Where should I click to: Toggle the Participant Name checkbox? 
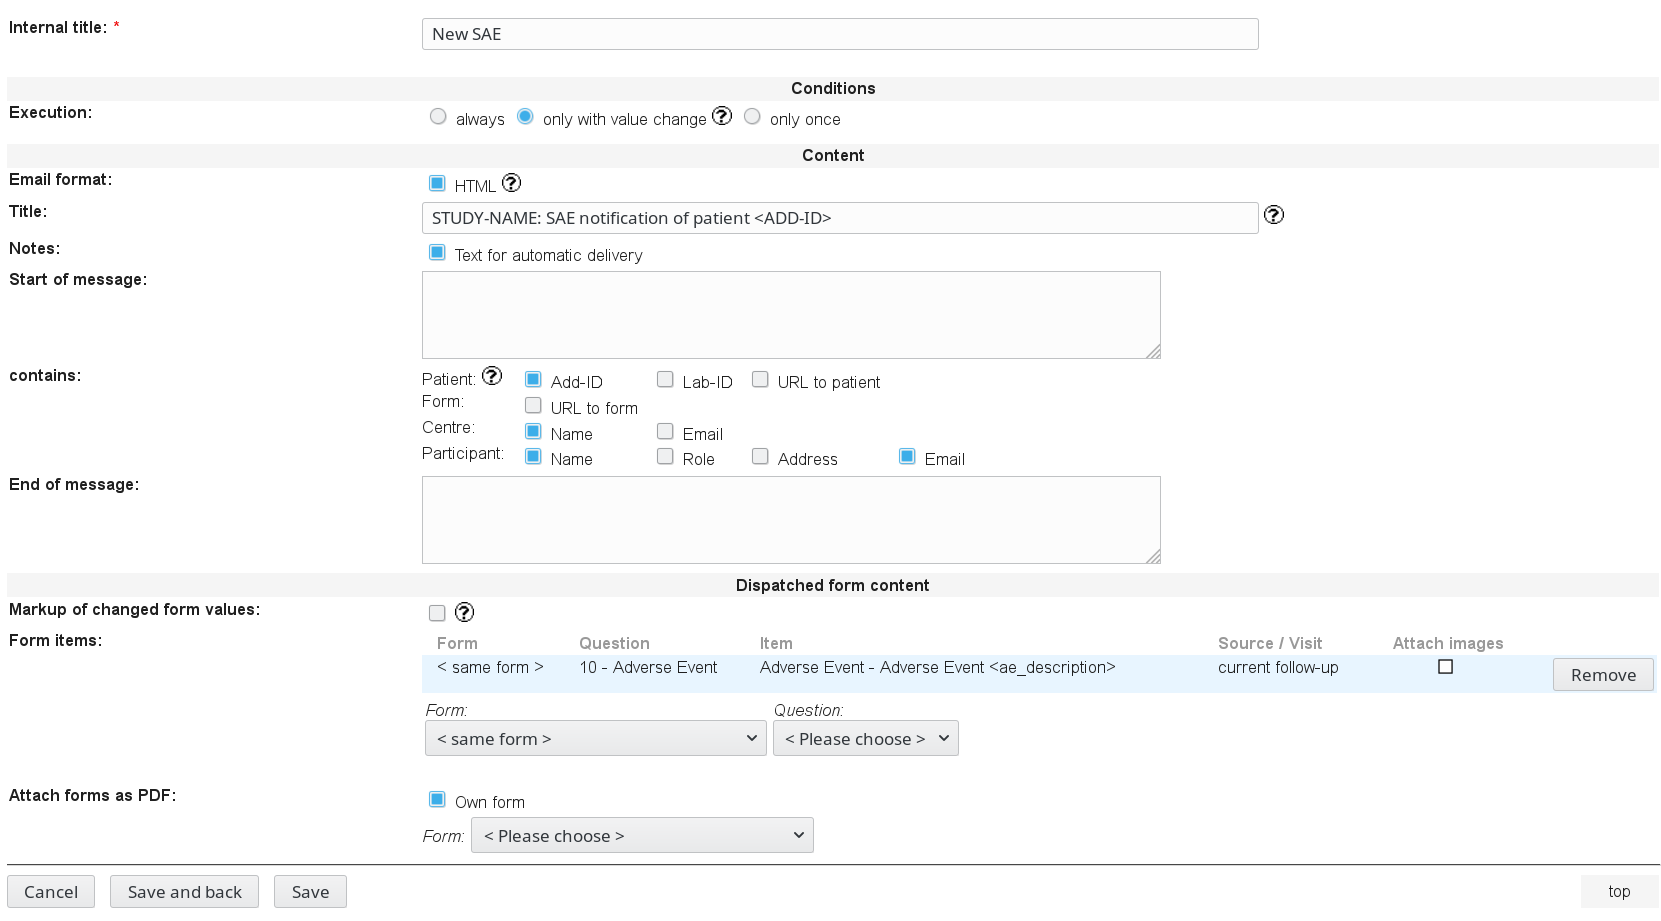533,456
